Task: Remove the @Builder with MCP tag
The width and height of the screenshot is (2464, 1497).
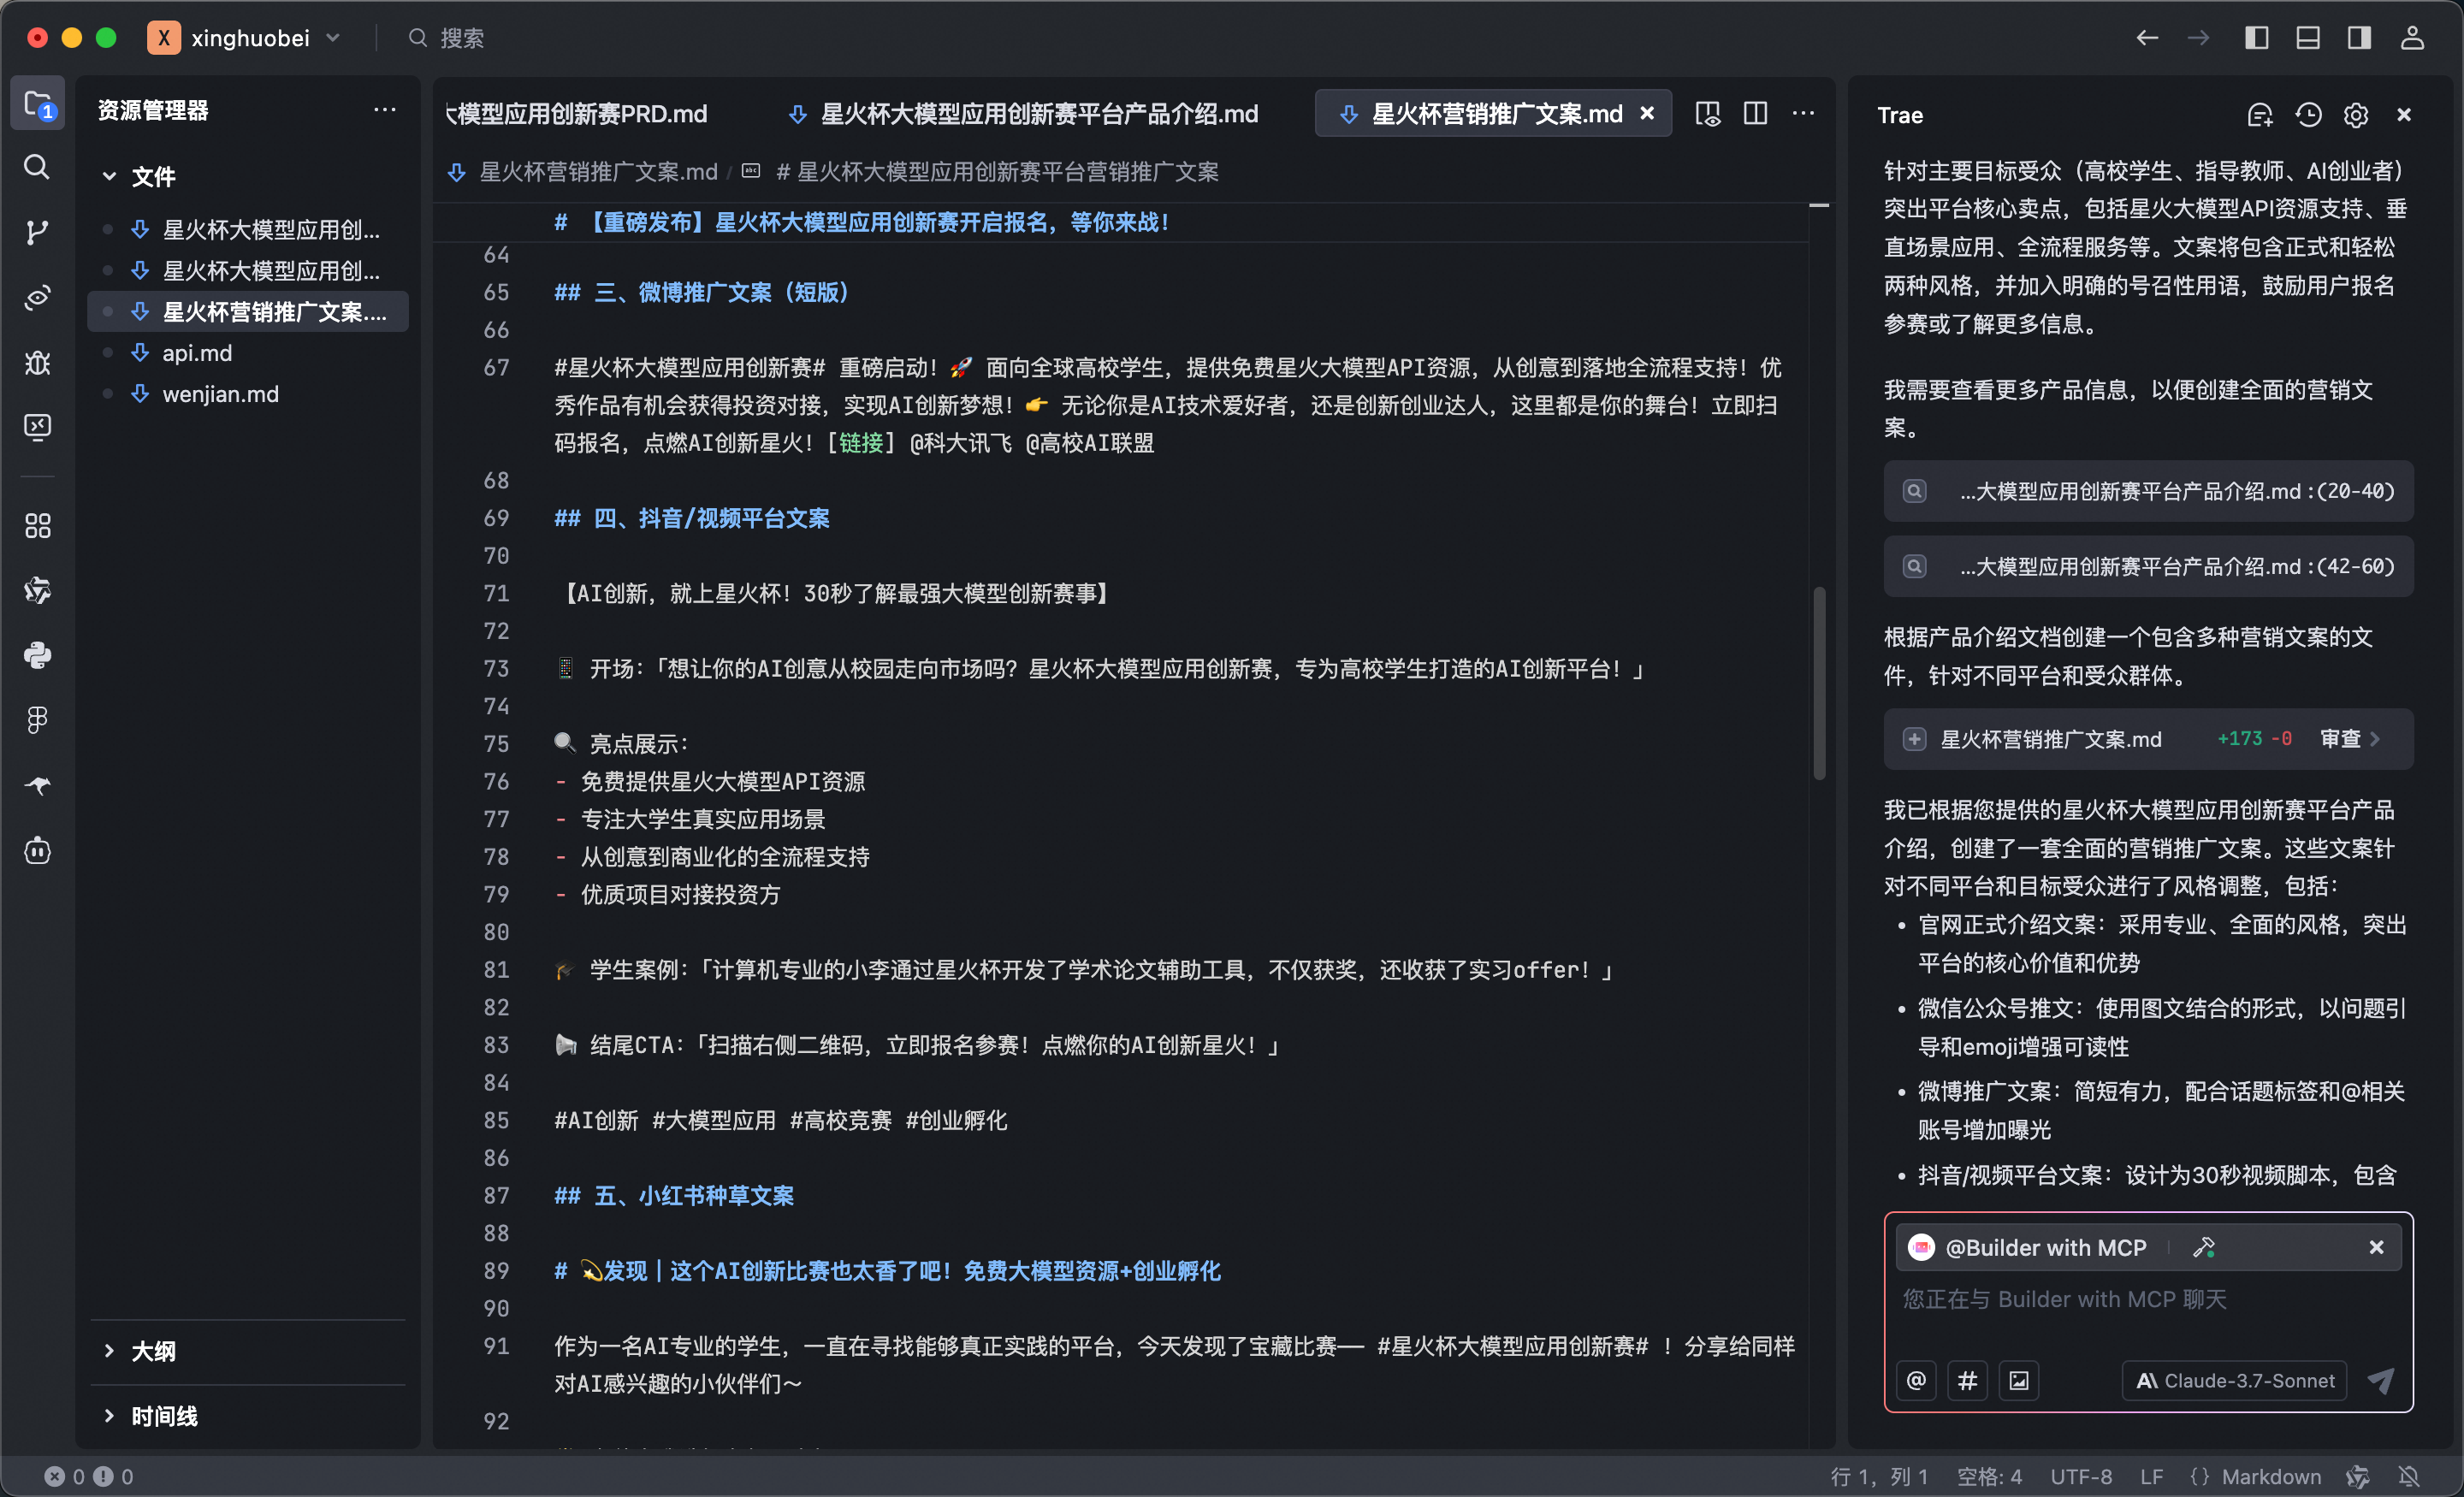Action: [x=2376, y=1247]
